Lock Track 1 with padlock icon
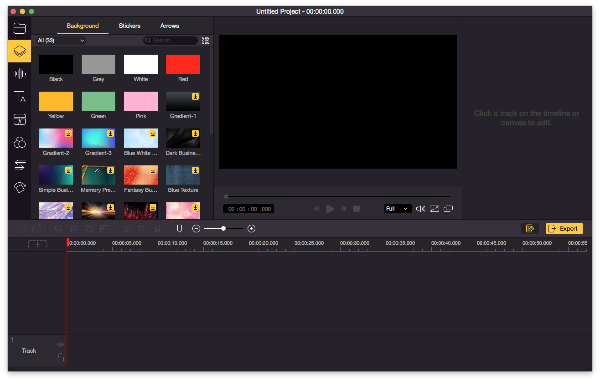Screen dimensions: 600x381 60,357
